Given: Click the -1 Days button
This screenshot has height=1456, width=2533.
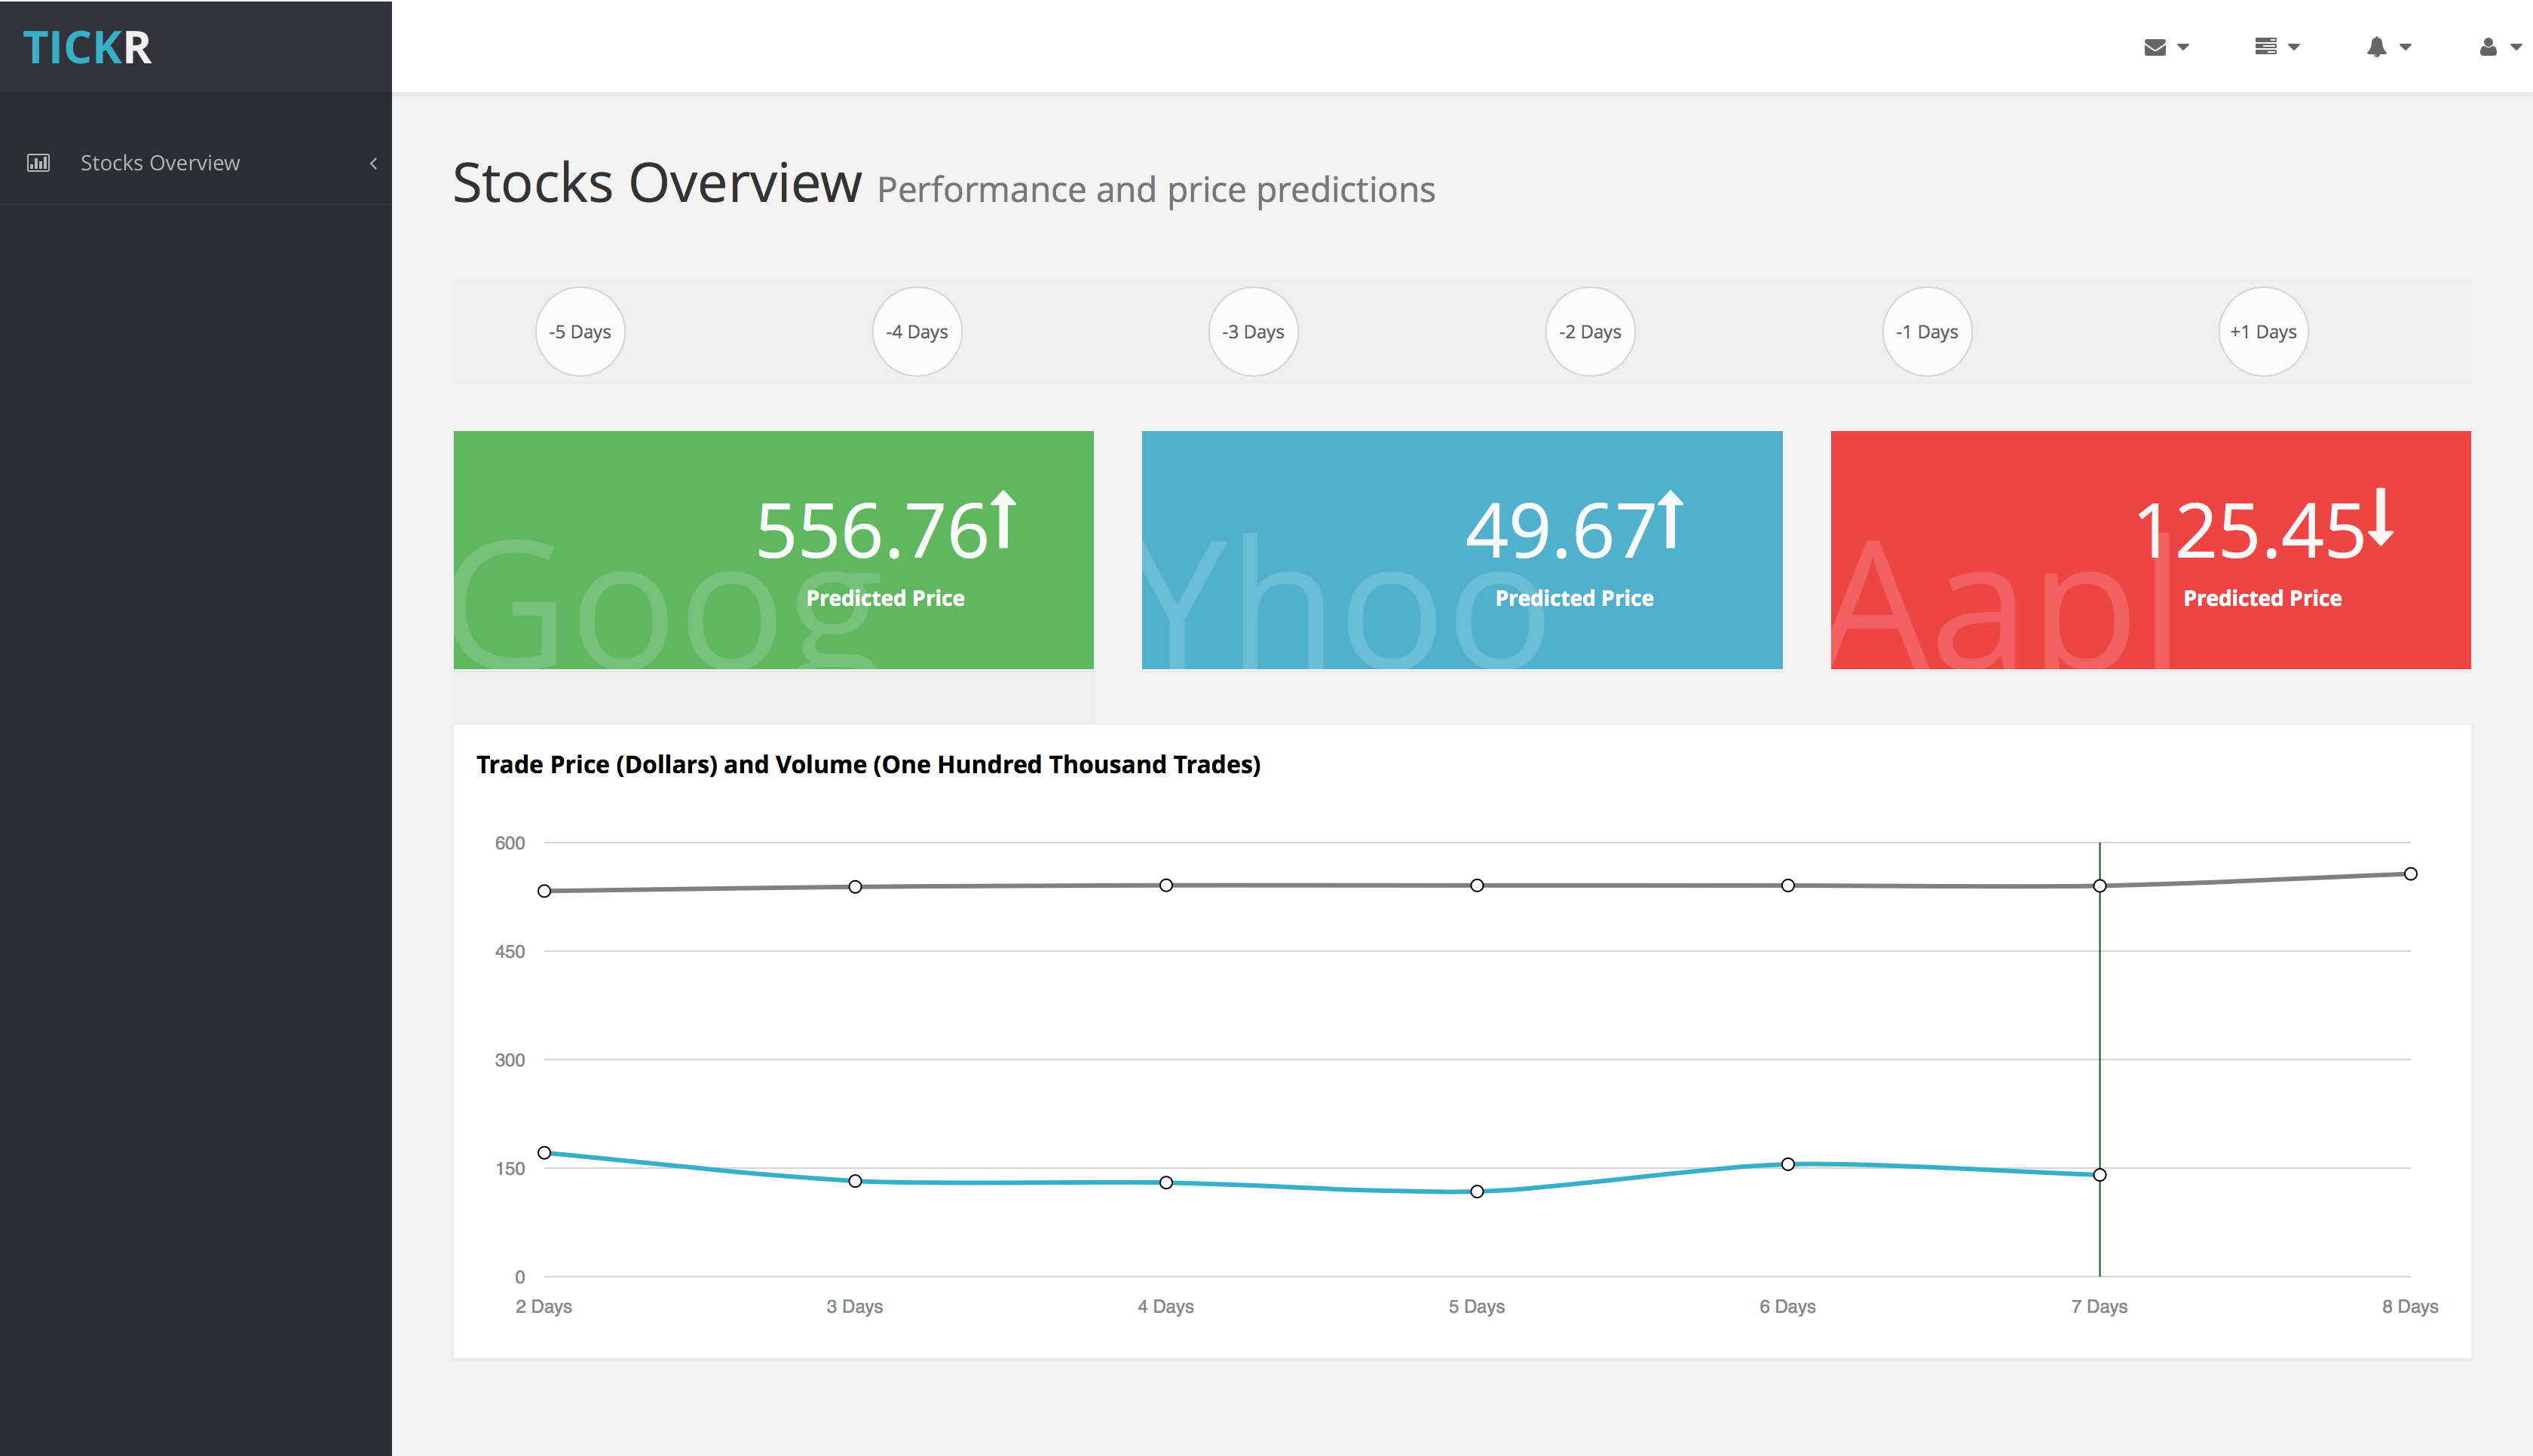Looking at the screenshot, I should [x=1927, y=332].
